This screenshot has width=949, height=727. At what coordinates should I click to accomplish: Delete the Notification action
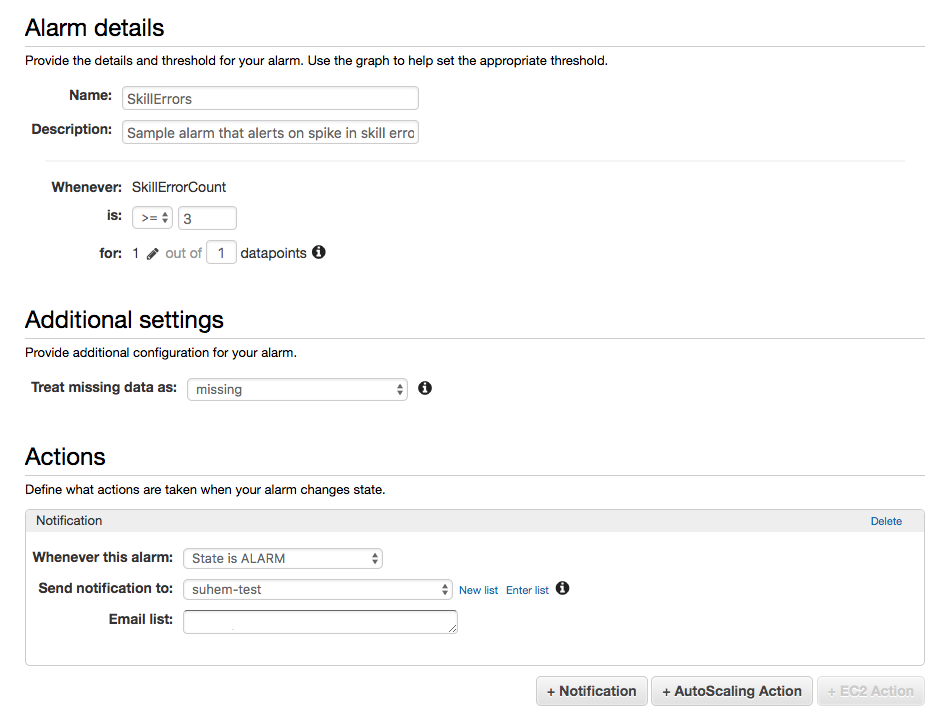[x=886, y=521]
